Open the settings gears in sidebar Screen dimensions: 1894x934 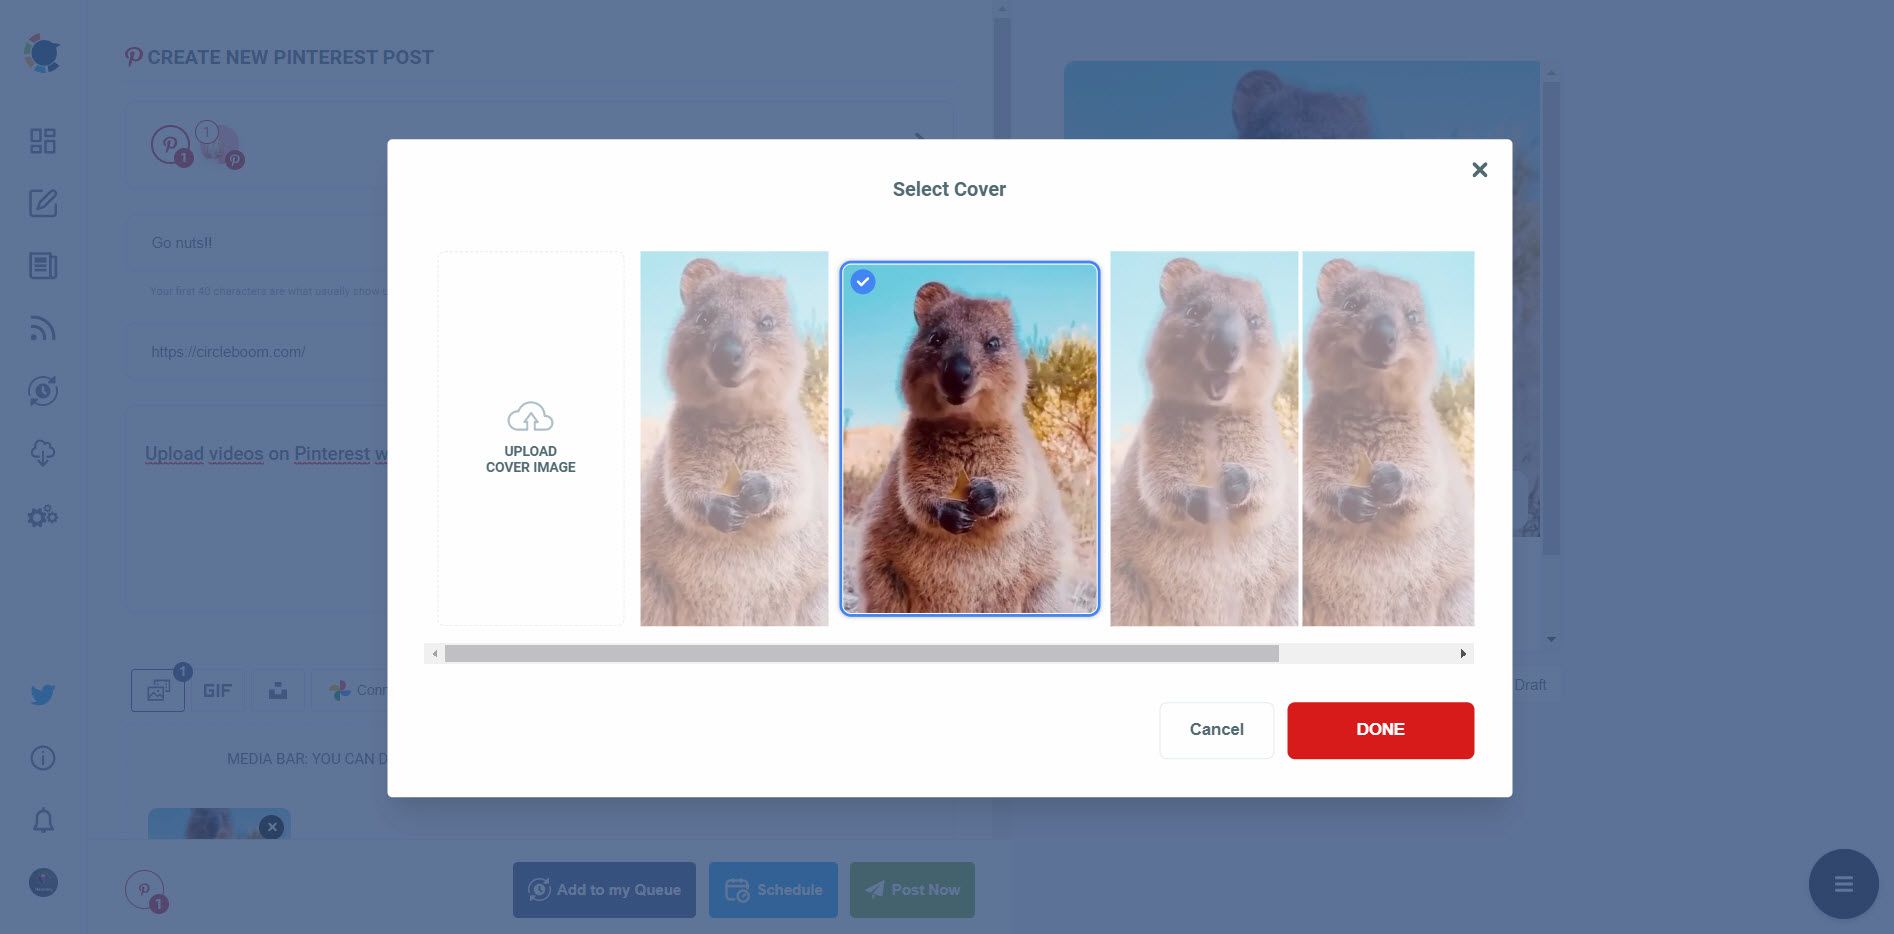pyautogui.click(x=42, y=515)
